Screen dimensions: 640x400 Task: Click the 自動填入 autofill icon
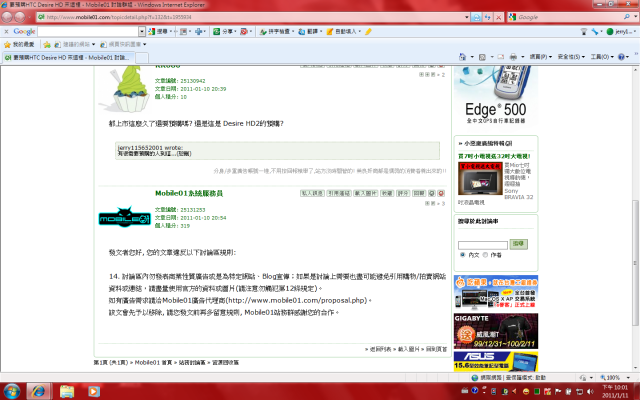[330, 31]
